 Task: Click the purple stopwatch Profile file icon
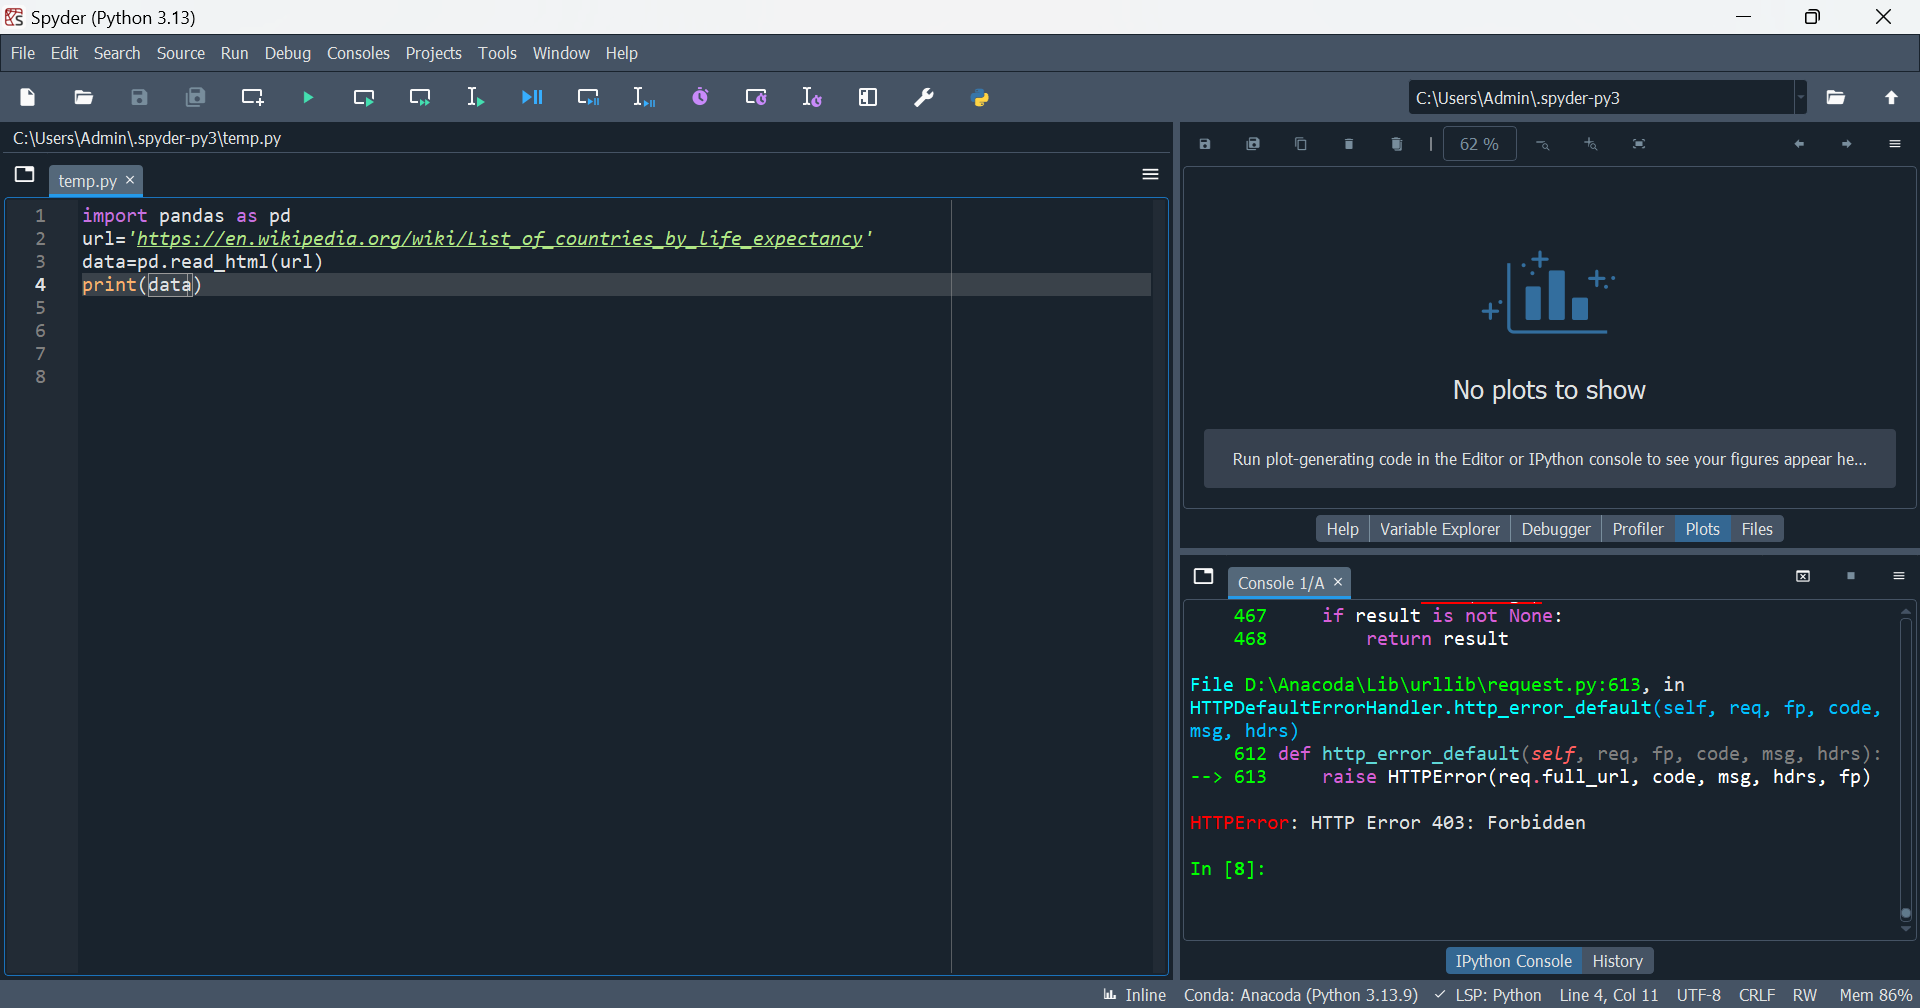(x=700, y=98)
